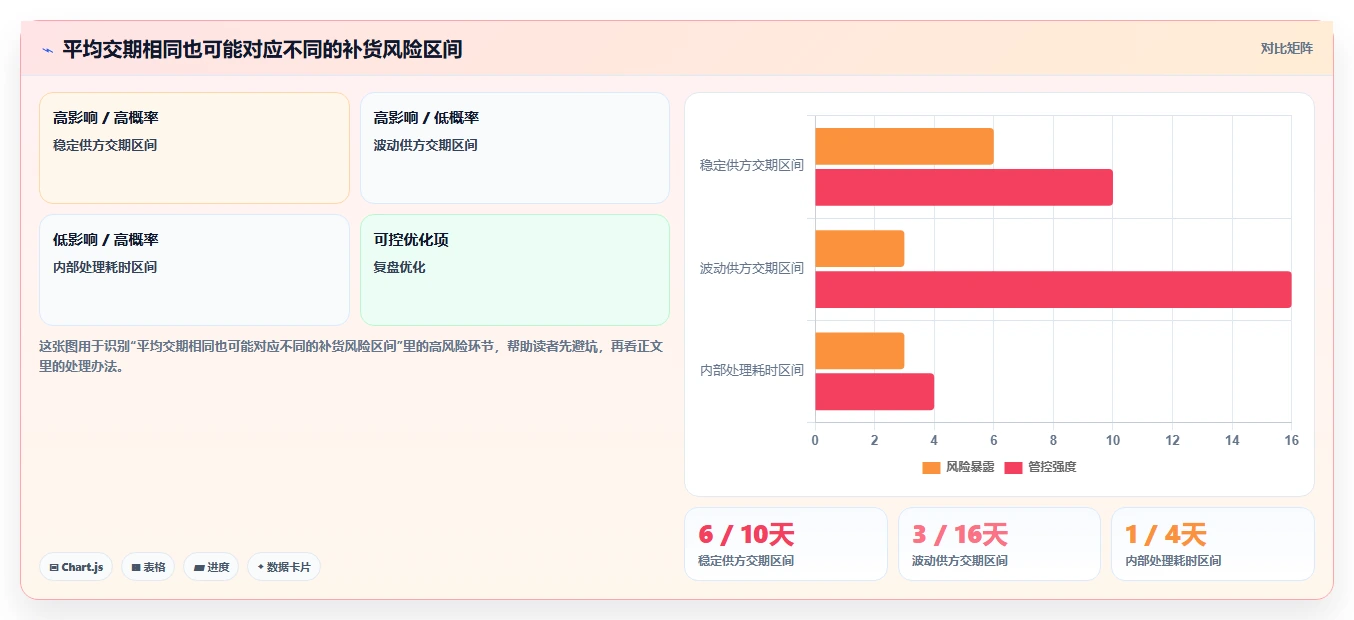The width and height of the screenshot is (1354, 620).
Task: Click the 表格 tag
Action: [148, 567]
